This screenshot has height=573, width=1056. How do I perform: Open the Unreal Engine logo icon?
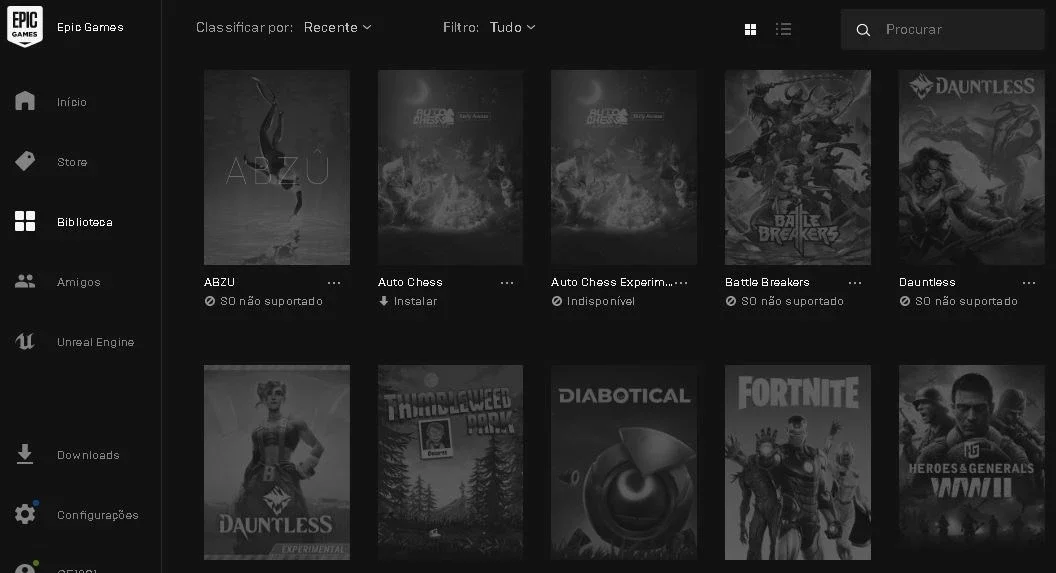pos(25,341)
